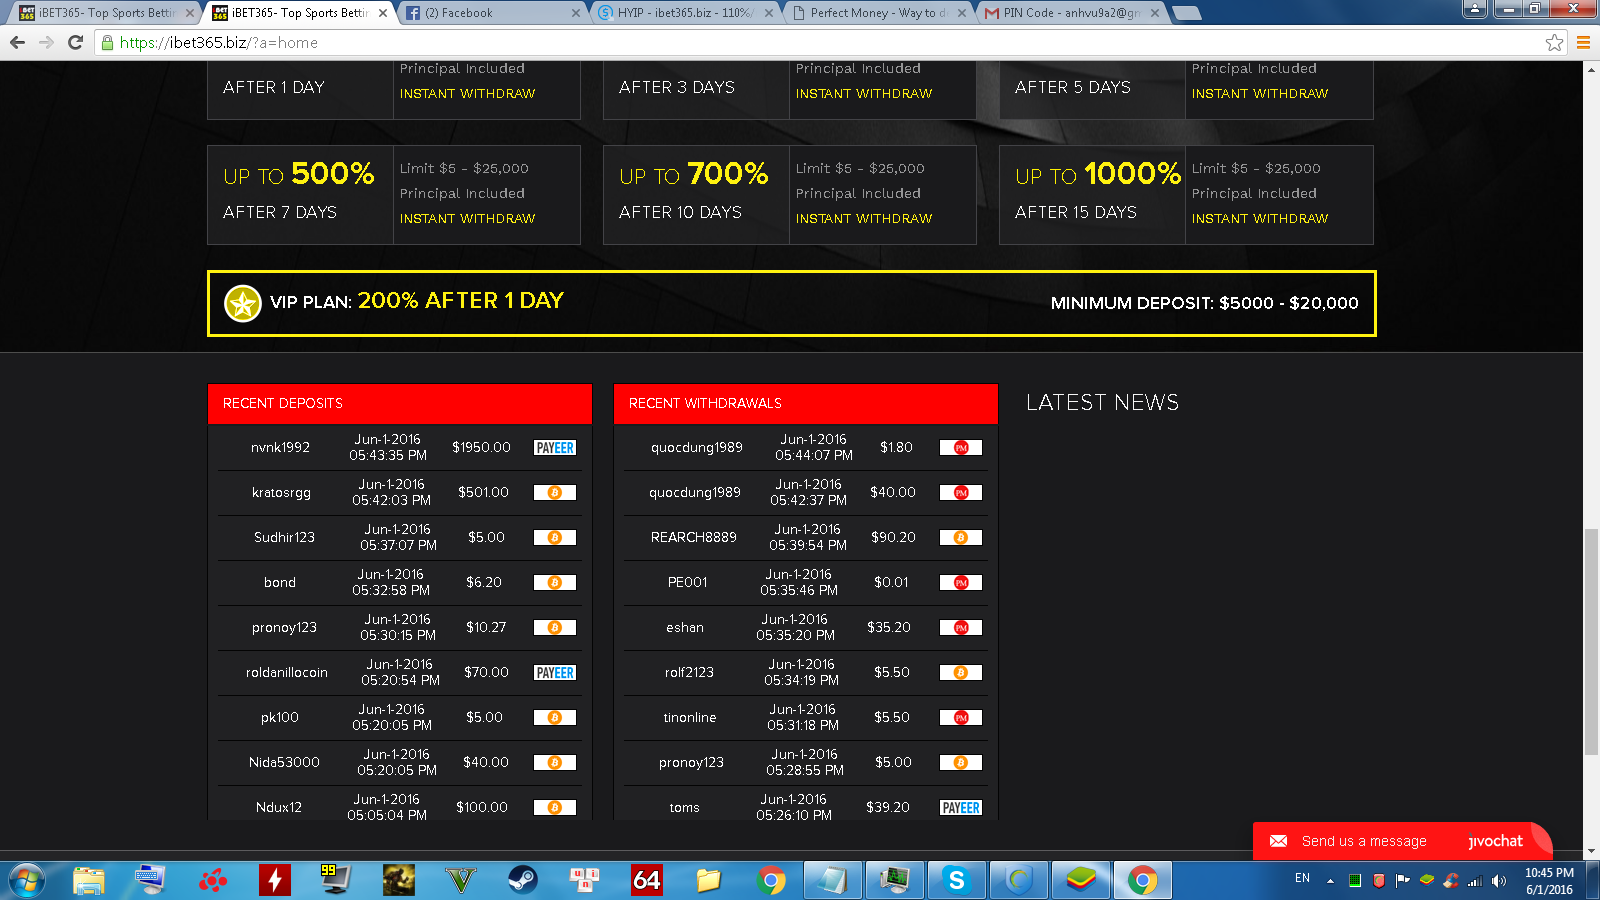Image resolution: width=1600 pixels, height=900 pixels.
Task: Click the Chrome forward navigation arrow
Action: tap(46, 43)
